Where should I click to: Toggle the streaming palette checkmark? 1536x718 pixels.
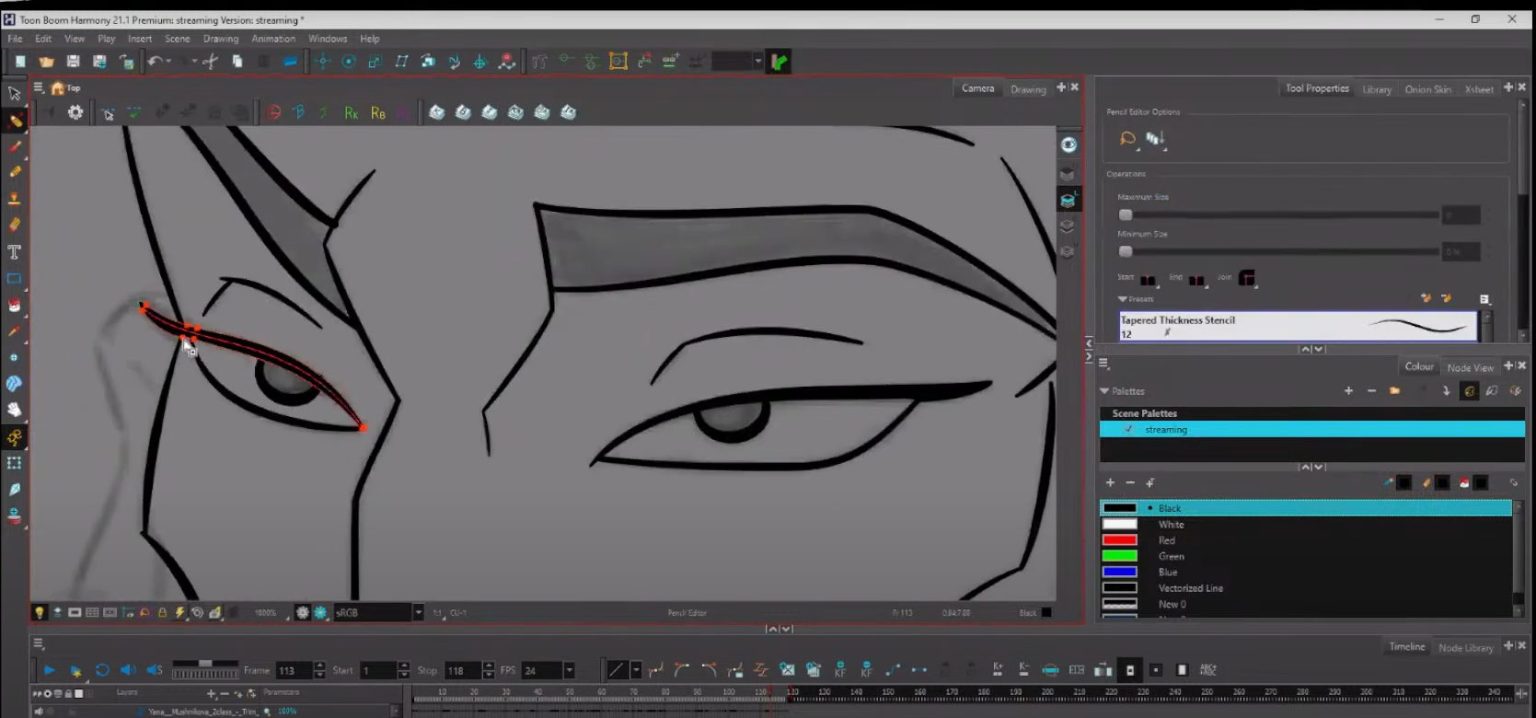point(1129,429)
